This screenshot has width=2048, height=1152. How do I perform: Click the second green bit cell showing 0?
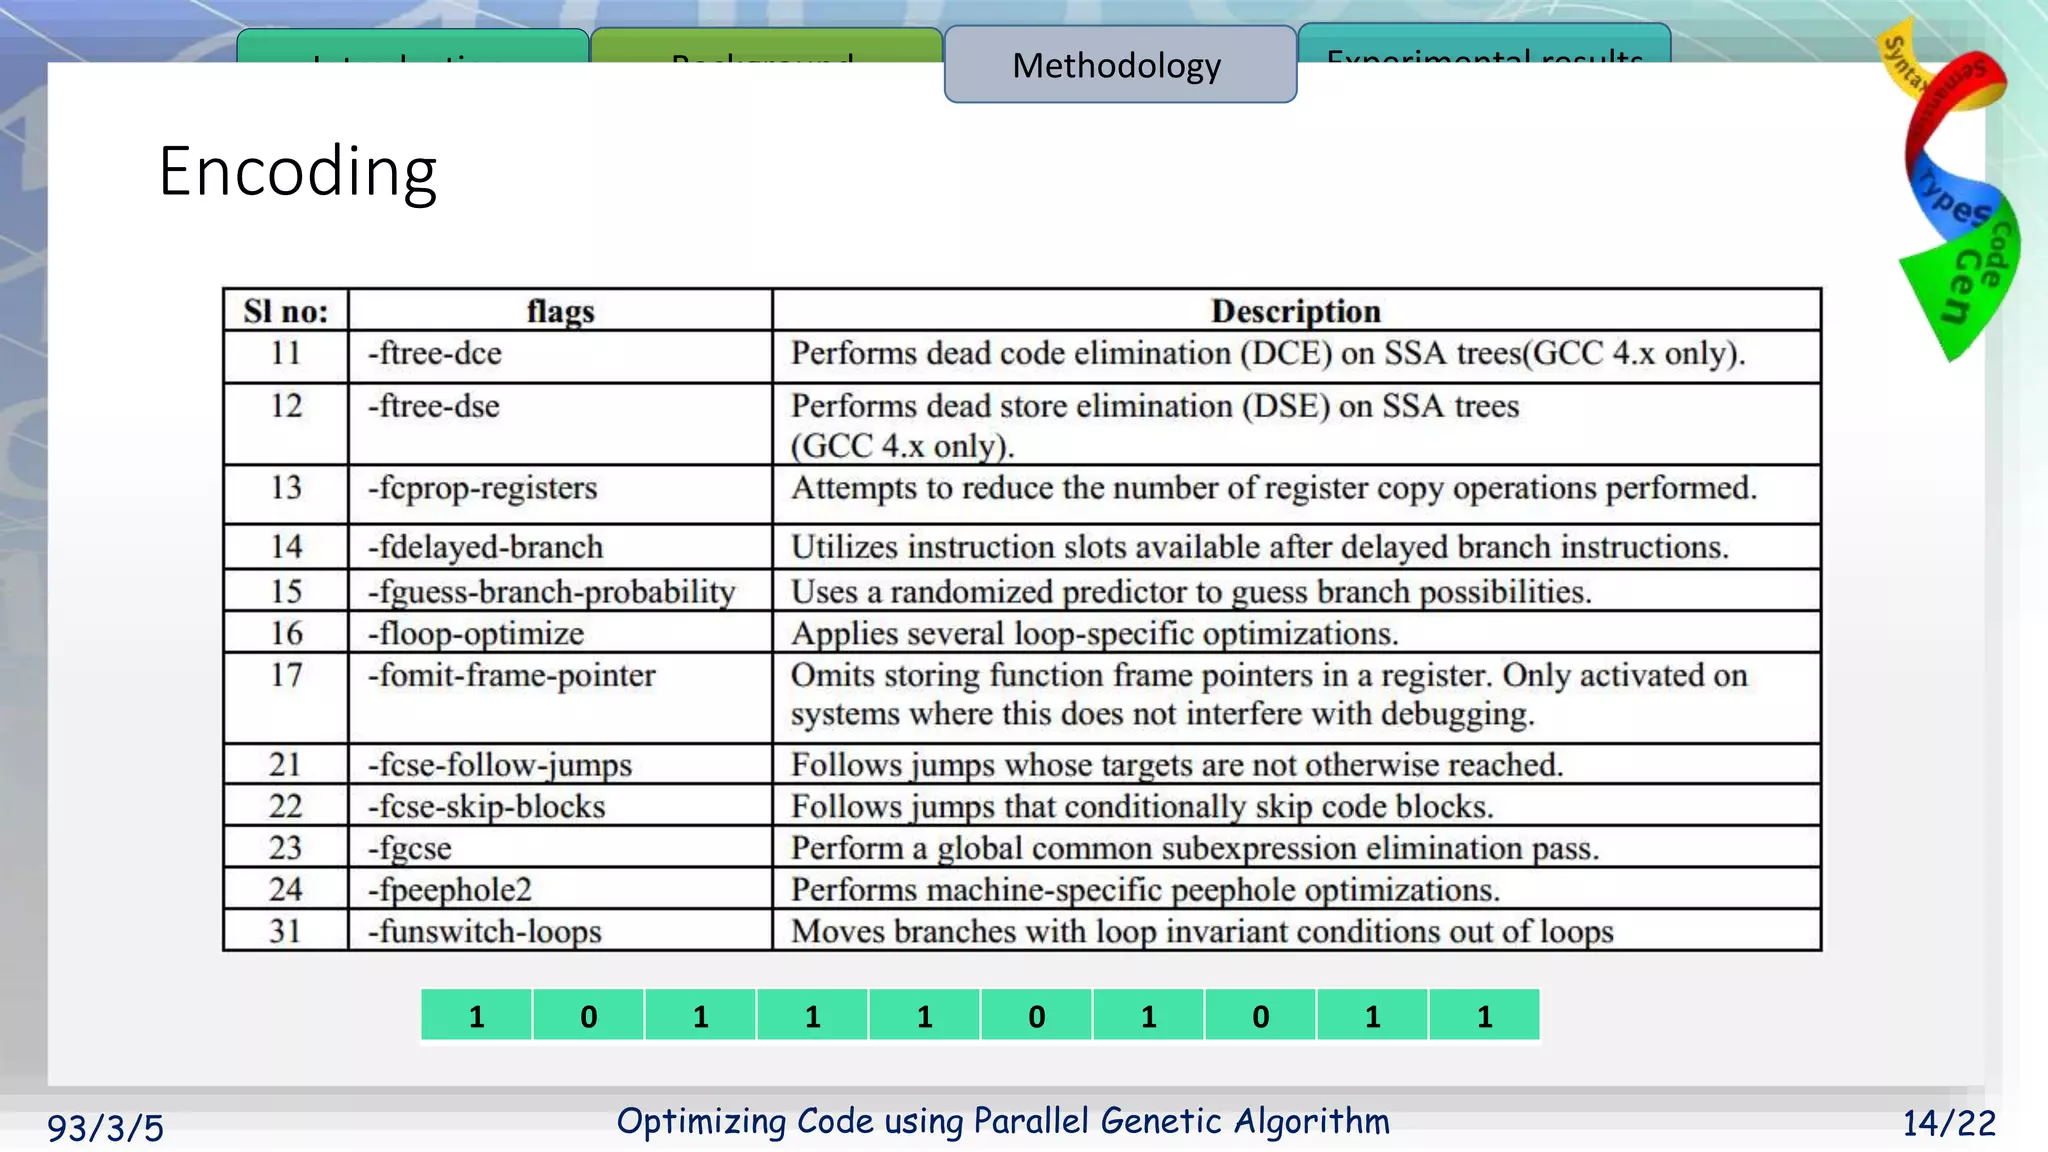(x=589, y=1015)
